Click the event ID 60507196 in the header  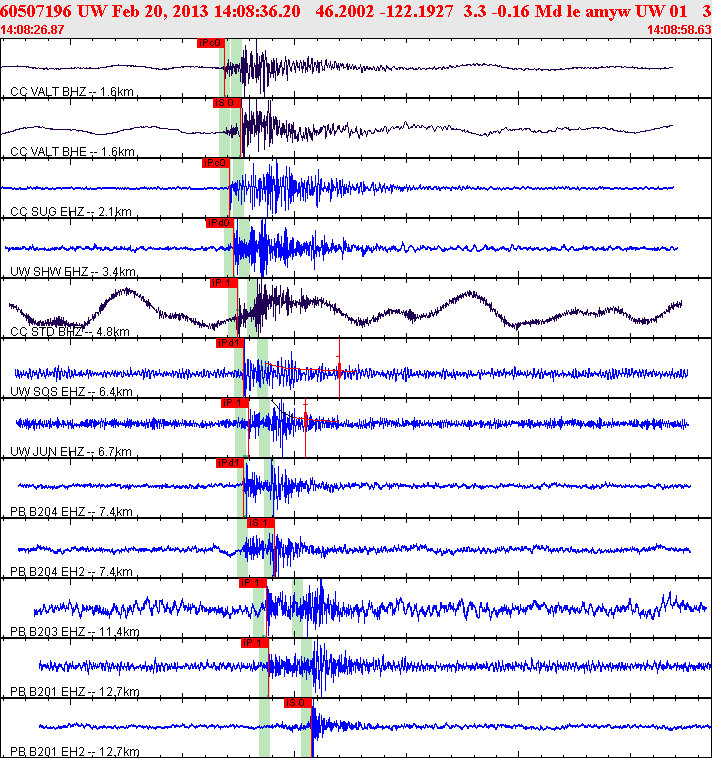[x=35, y=11]
